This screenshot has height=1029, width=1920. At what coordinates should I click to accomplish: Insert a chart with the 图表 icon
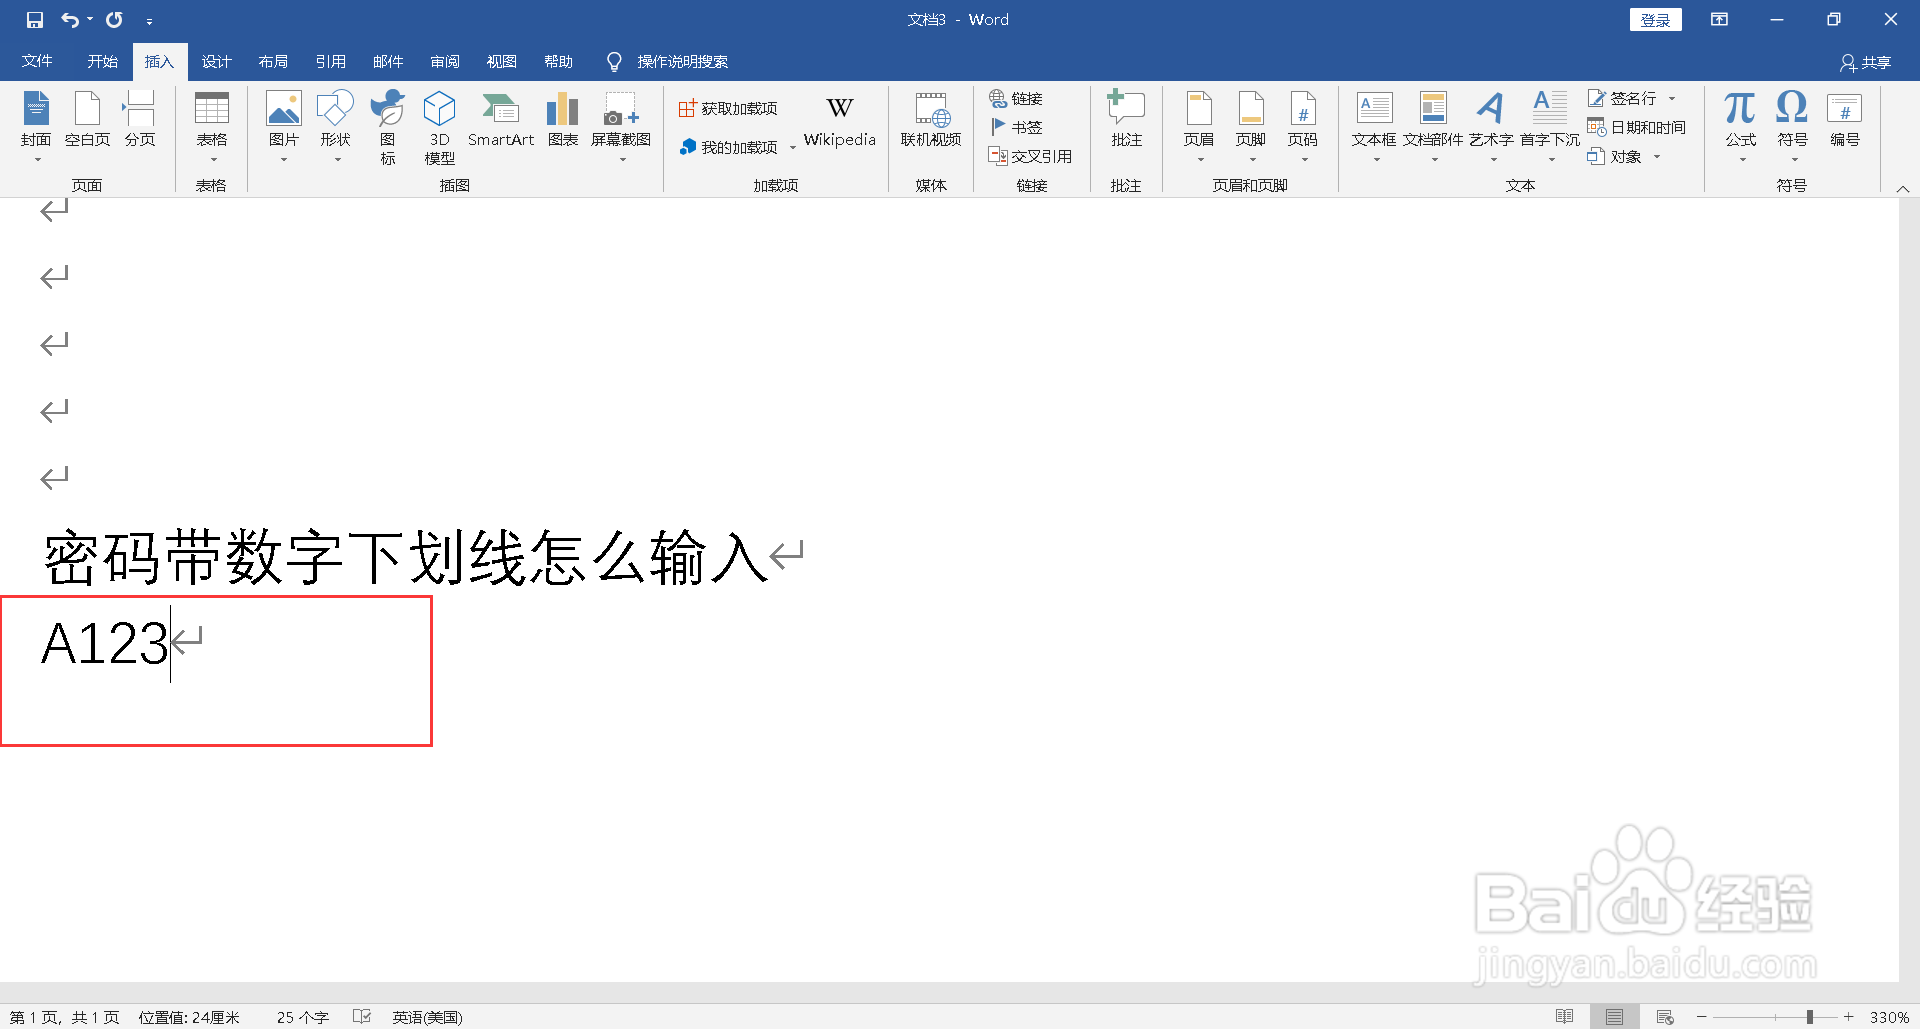(x=562, y=120)
